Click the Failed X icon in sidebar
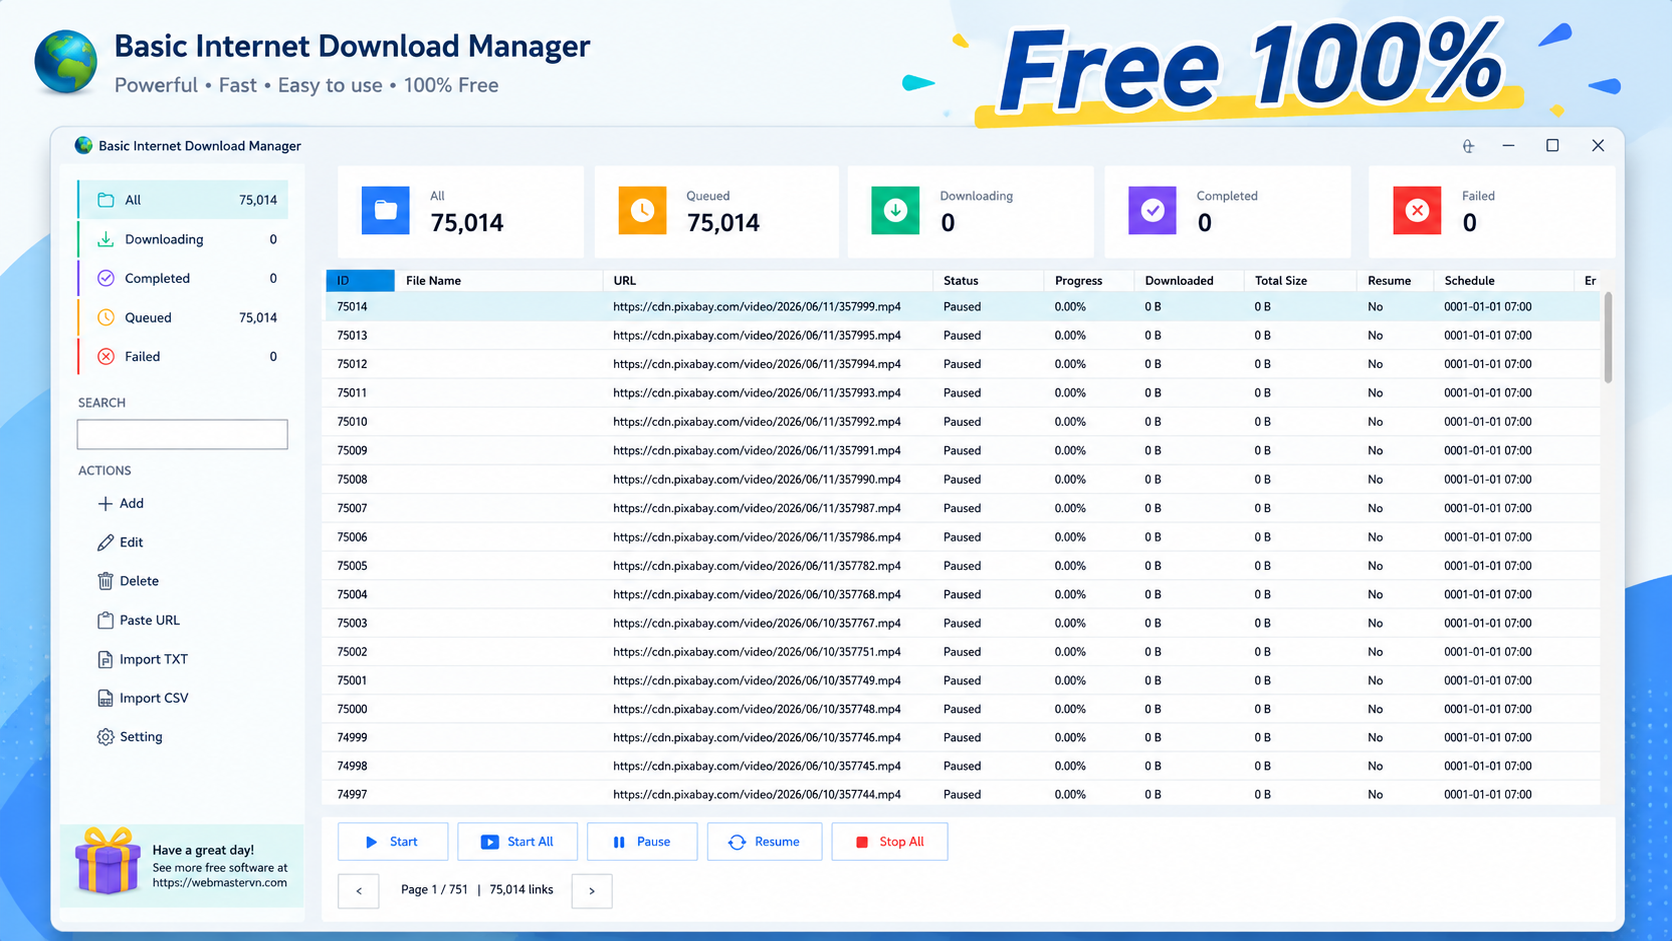 105,356
